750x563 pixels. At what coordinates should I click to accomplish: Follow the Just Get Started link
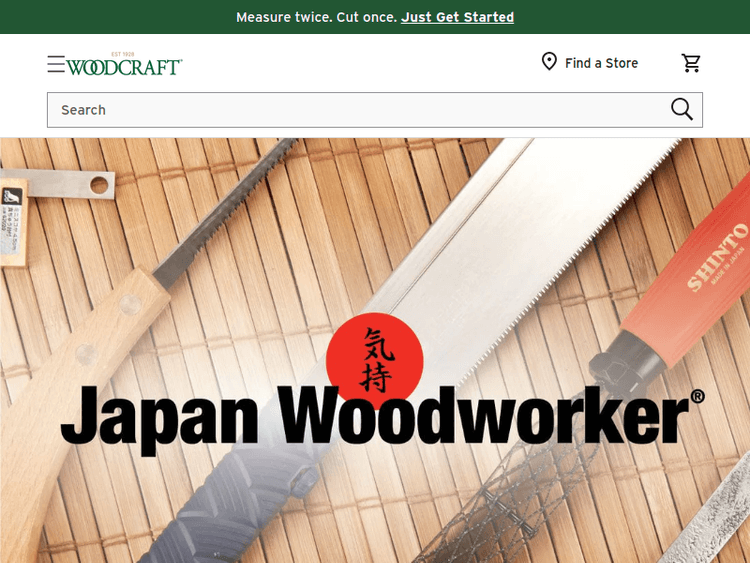point(457,17)
